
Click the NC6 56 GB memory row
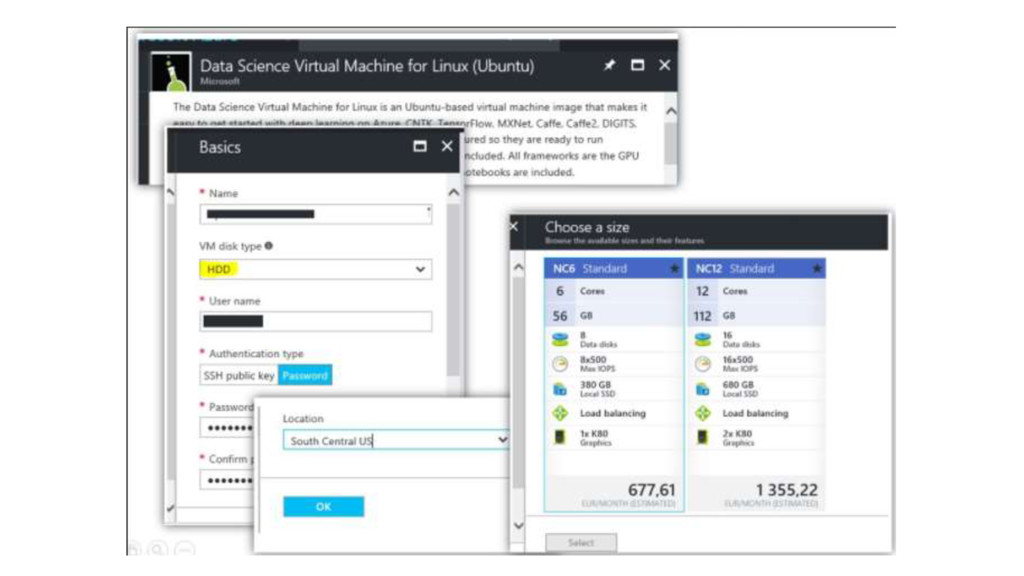coord(614,315)
